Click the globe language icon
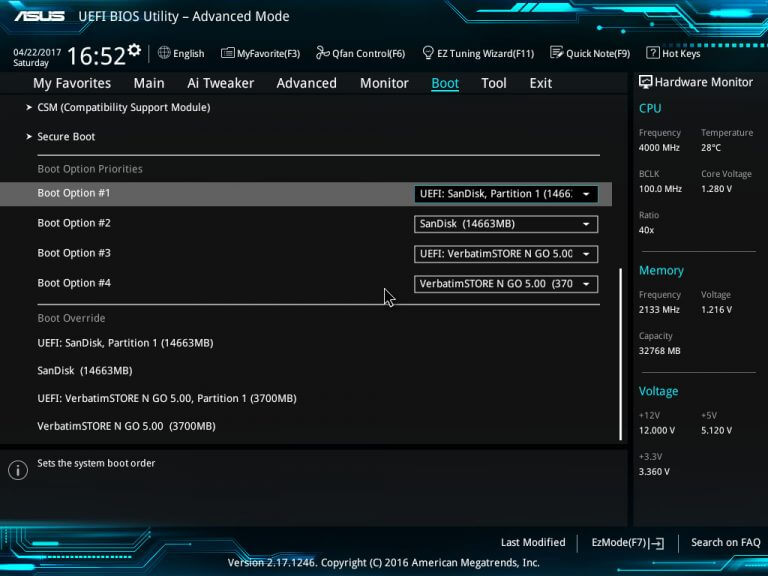This screenshot has width=768, height=576. 164,53
